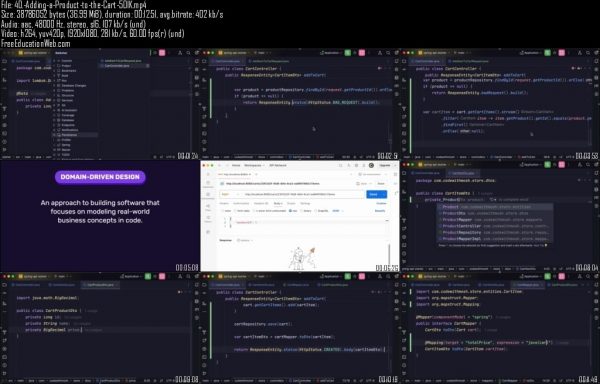
Task: Open Collections in the Postman sidebar
Action: coord(208,185)
